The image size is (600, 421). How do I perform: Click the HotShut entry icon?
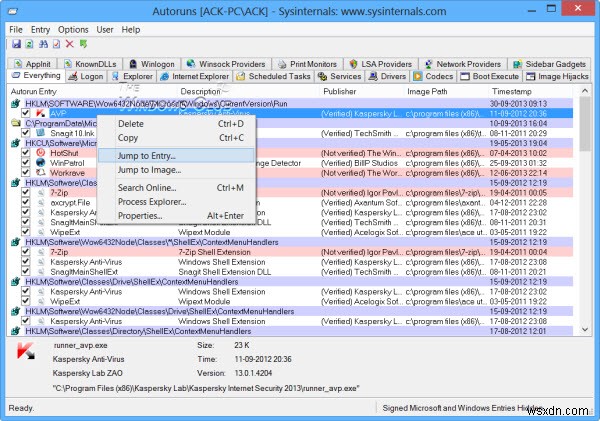(40, 151)
